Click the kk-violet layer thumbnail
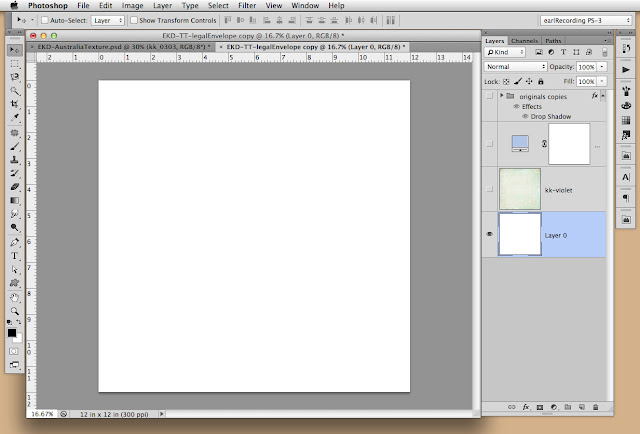640x434 pixels. pos(520,189)
